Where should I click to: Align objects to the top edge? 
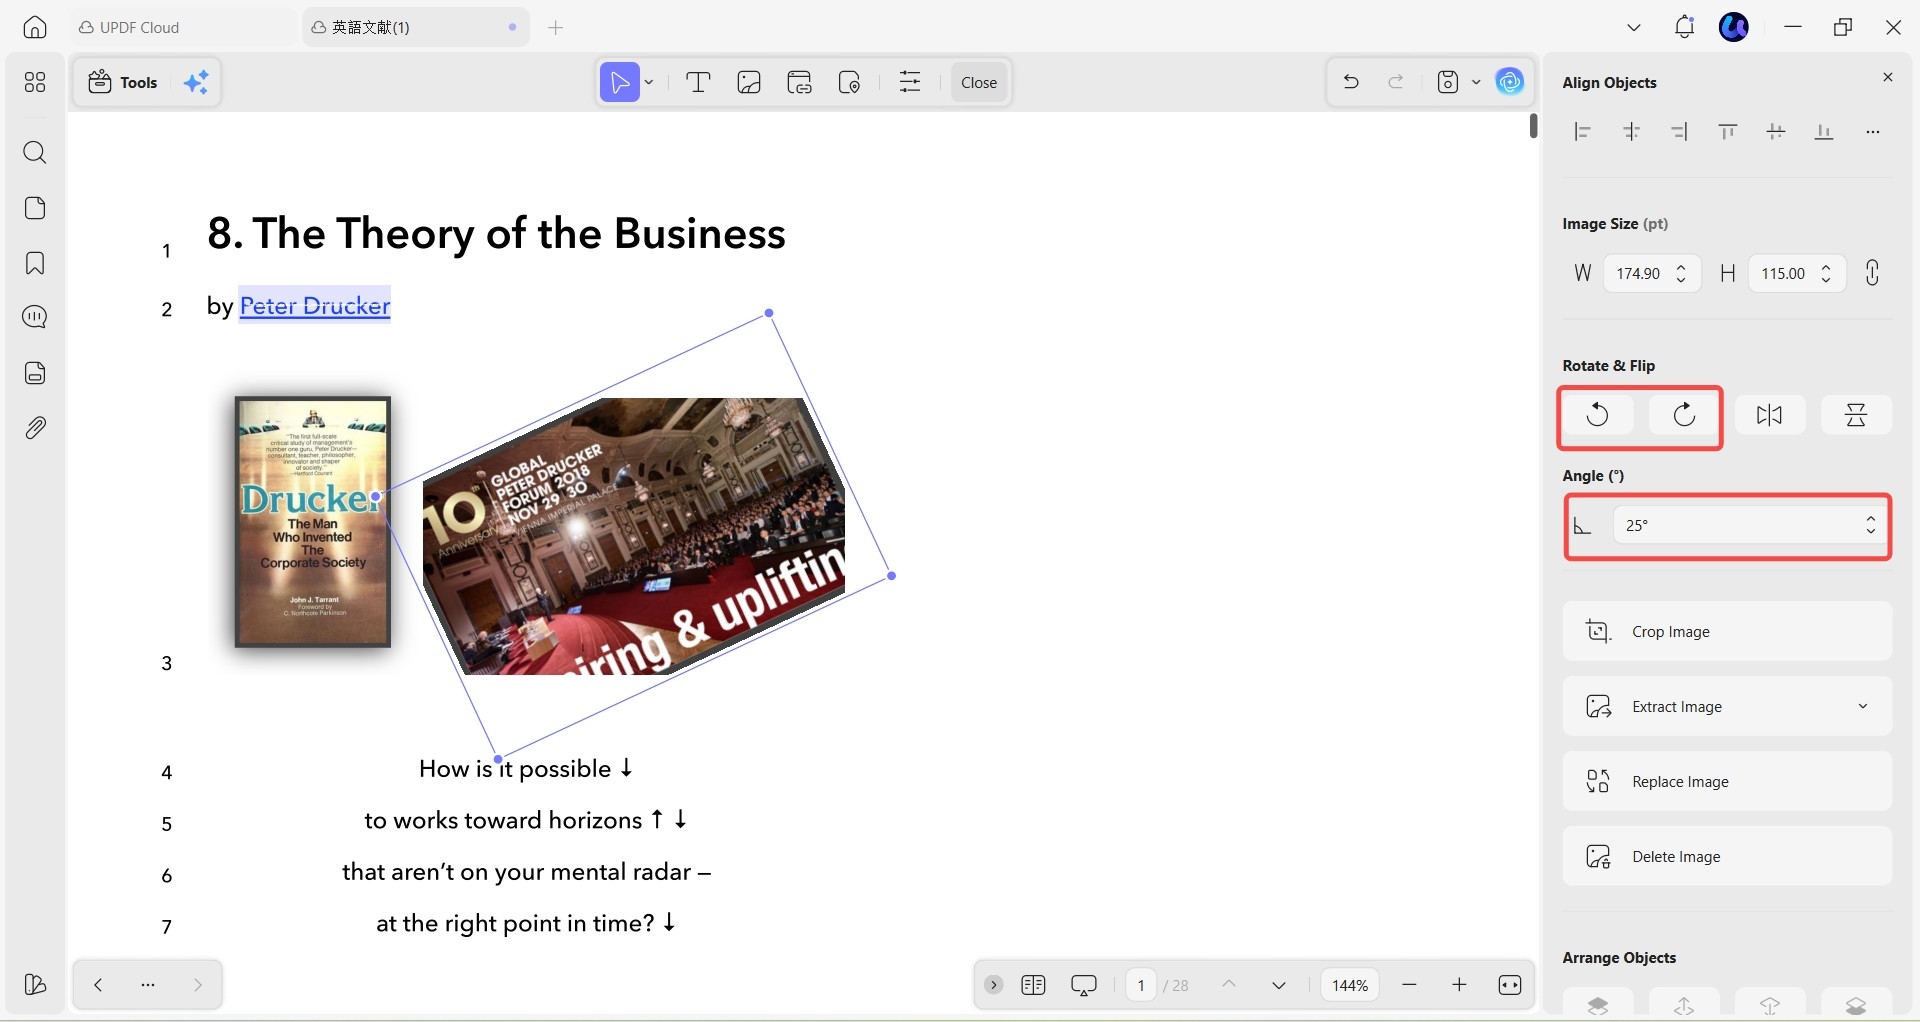(1727, 132)
